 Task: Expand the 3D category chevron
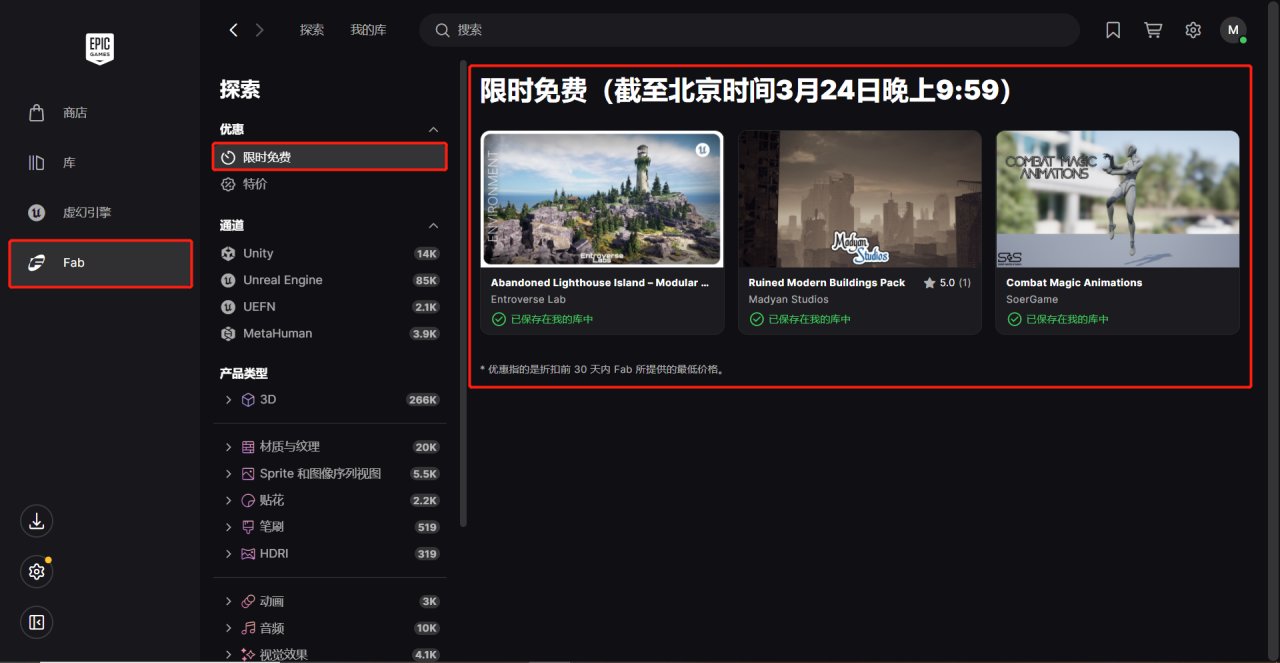(228, 399)
